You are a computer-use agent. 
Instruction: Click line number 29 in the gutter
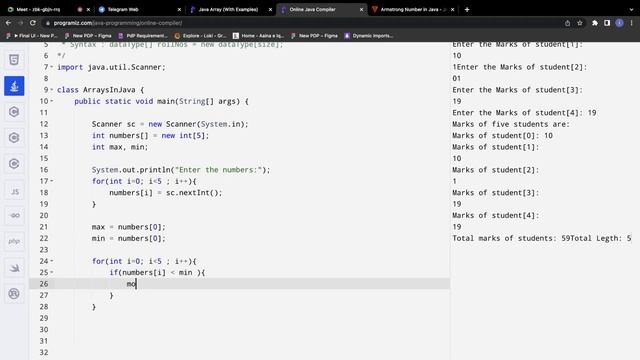pyautogui.click(x=44, y=318)
